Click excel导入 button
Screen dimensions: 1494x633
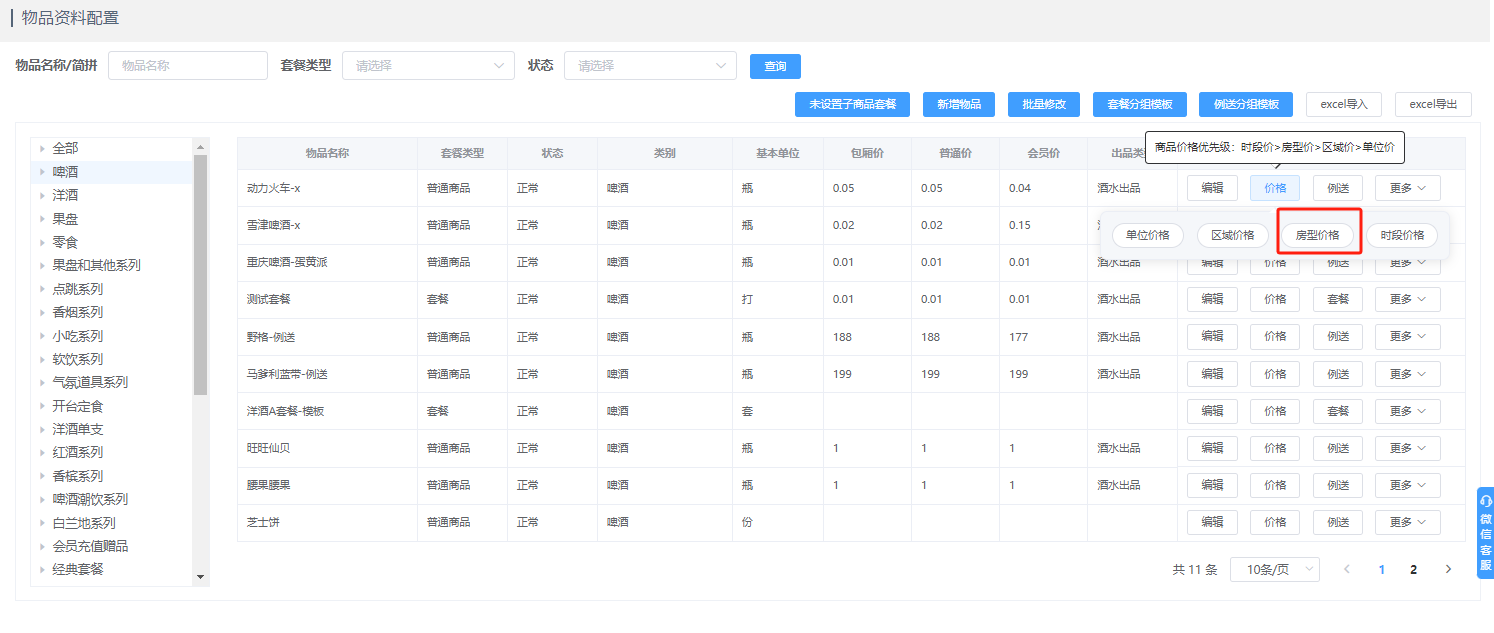coord(1344,104)
